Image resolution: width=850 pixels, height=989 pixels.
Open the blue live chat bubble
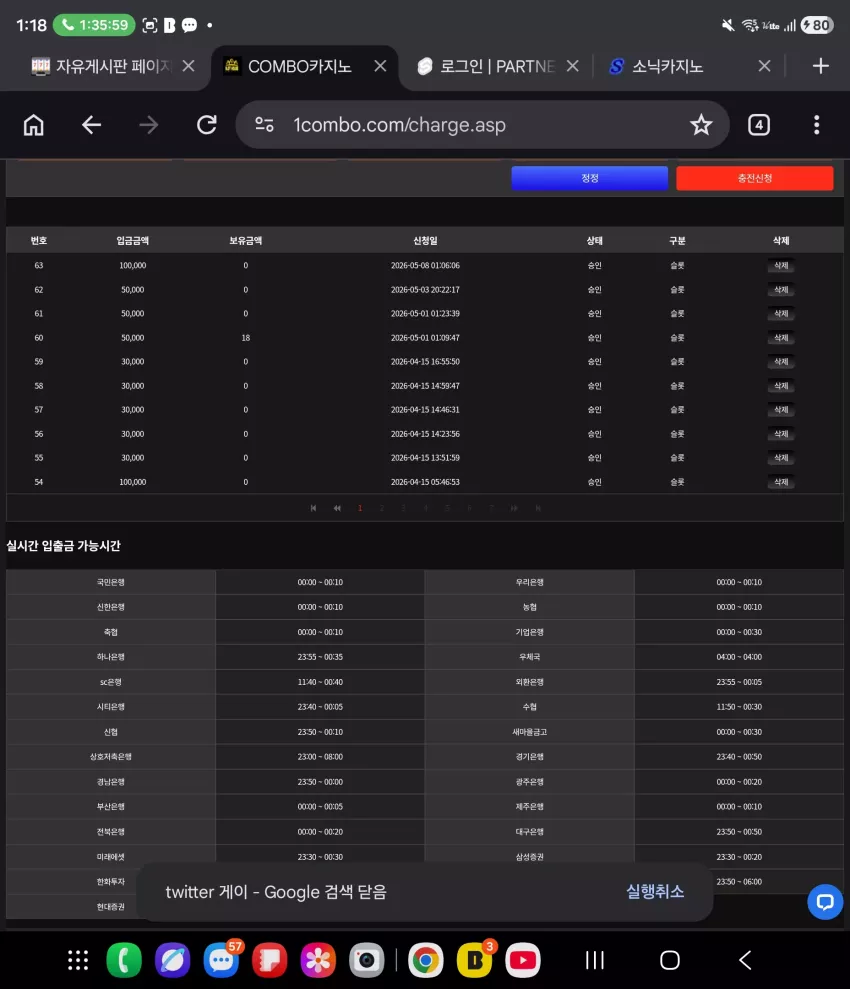[x=825, y=901]
